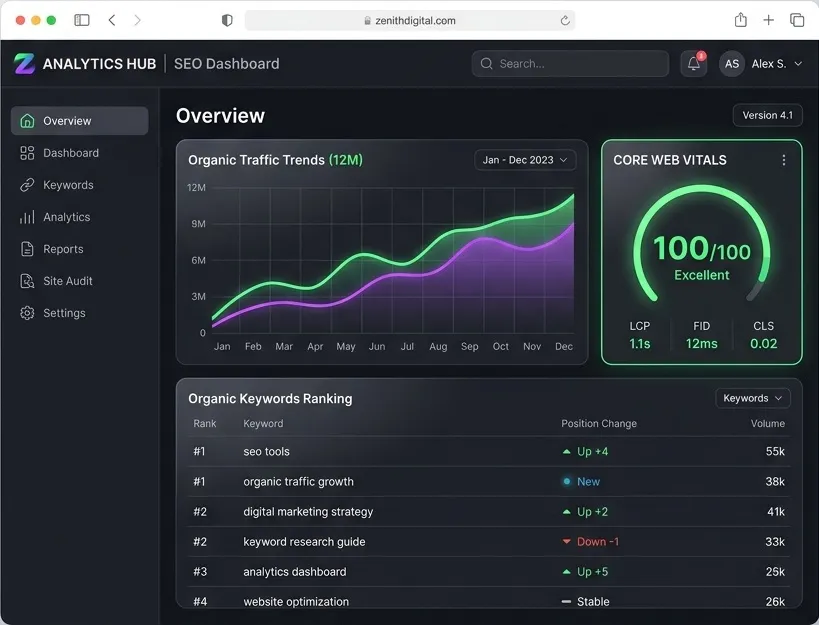
Task: Reload the page with the refresh icon
Action: (x=565, y=20)
